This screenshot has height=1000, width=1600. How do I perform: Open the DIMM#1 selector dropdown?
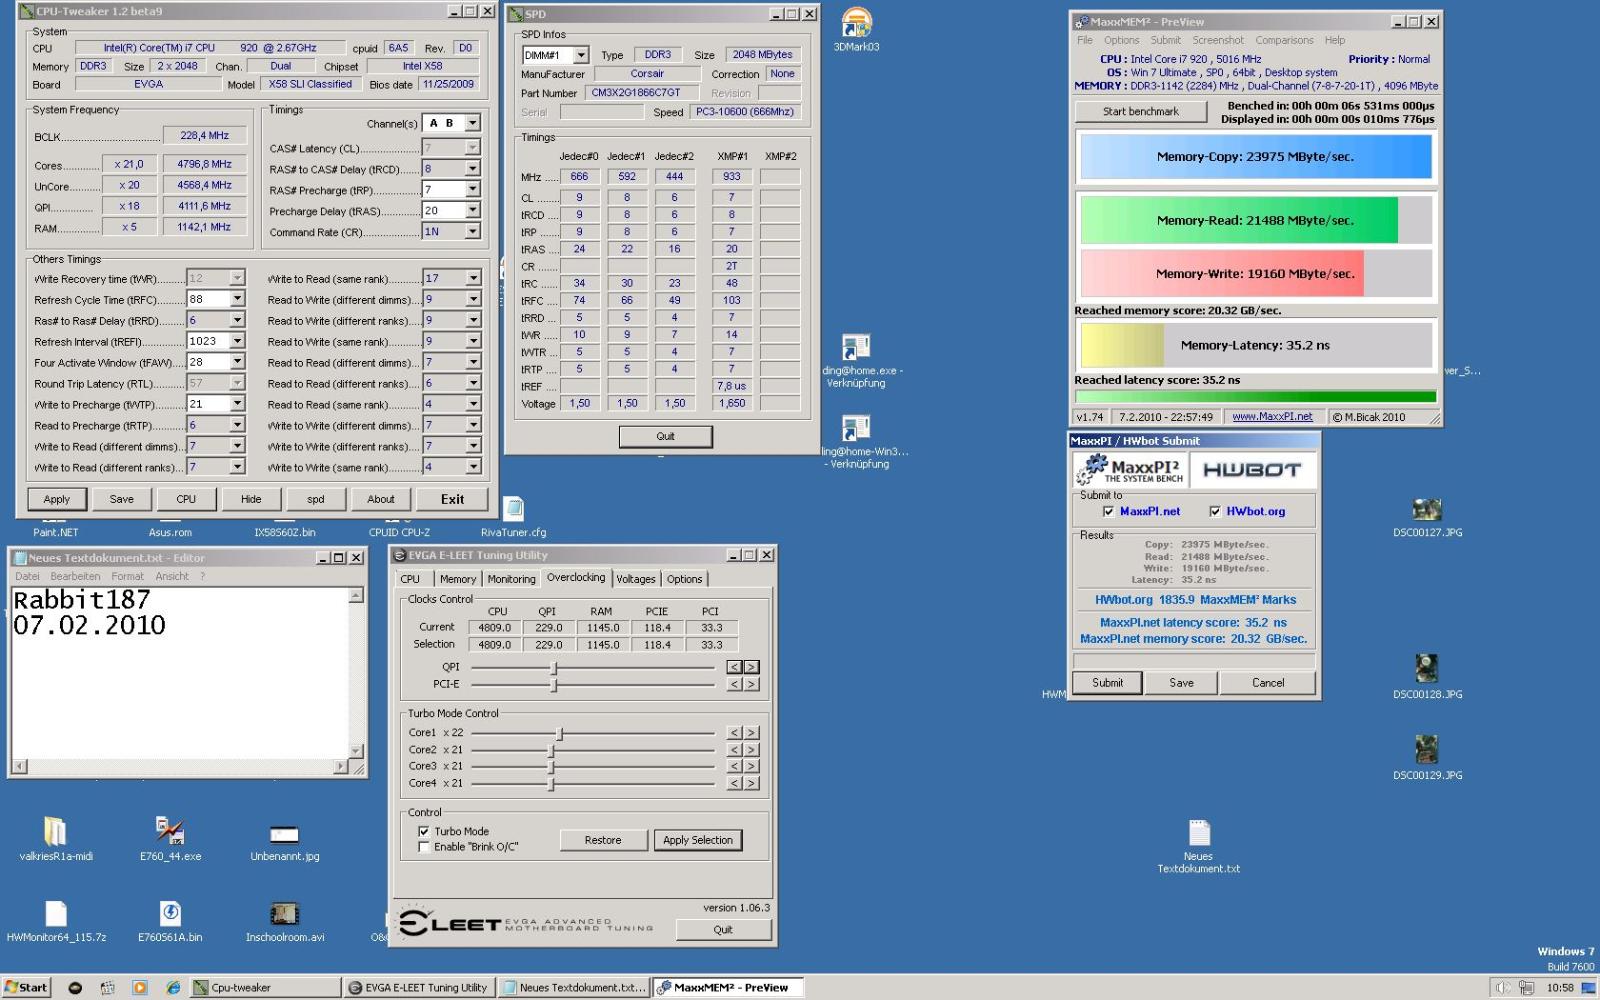581,55
